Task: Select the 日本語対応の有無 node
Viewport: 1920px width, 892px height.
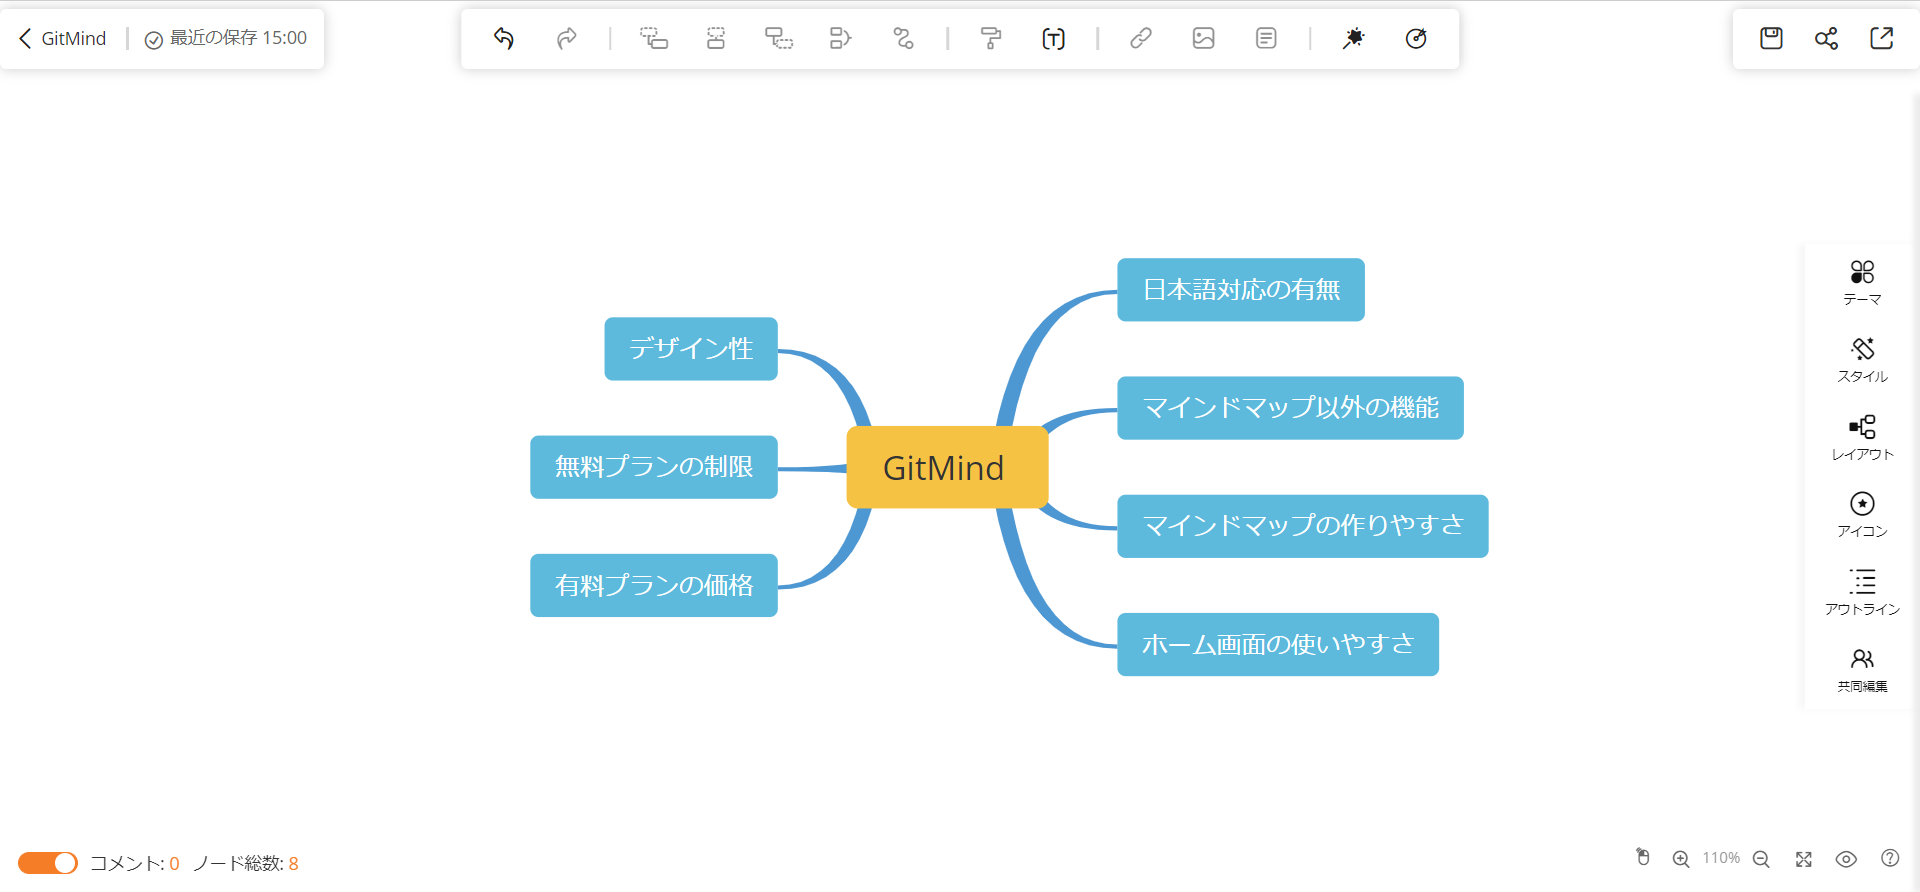Action: (1241, 290)
